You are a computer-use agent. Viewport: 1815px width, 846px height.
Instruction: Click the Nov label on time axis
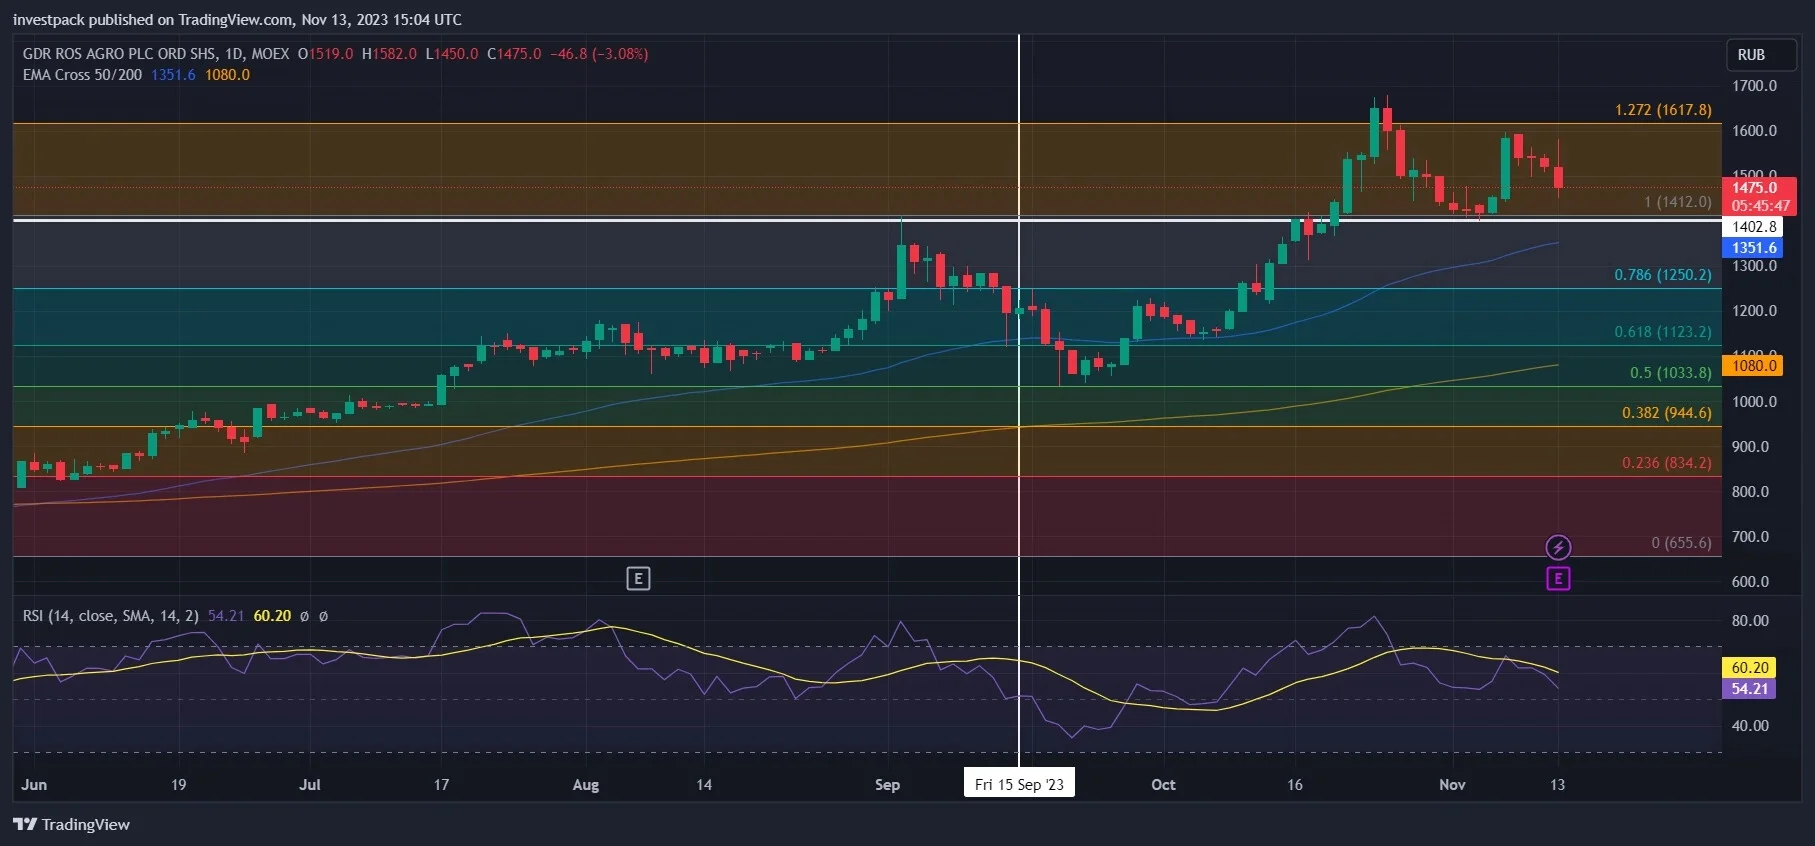(x=1452, y=785)
